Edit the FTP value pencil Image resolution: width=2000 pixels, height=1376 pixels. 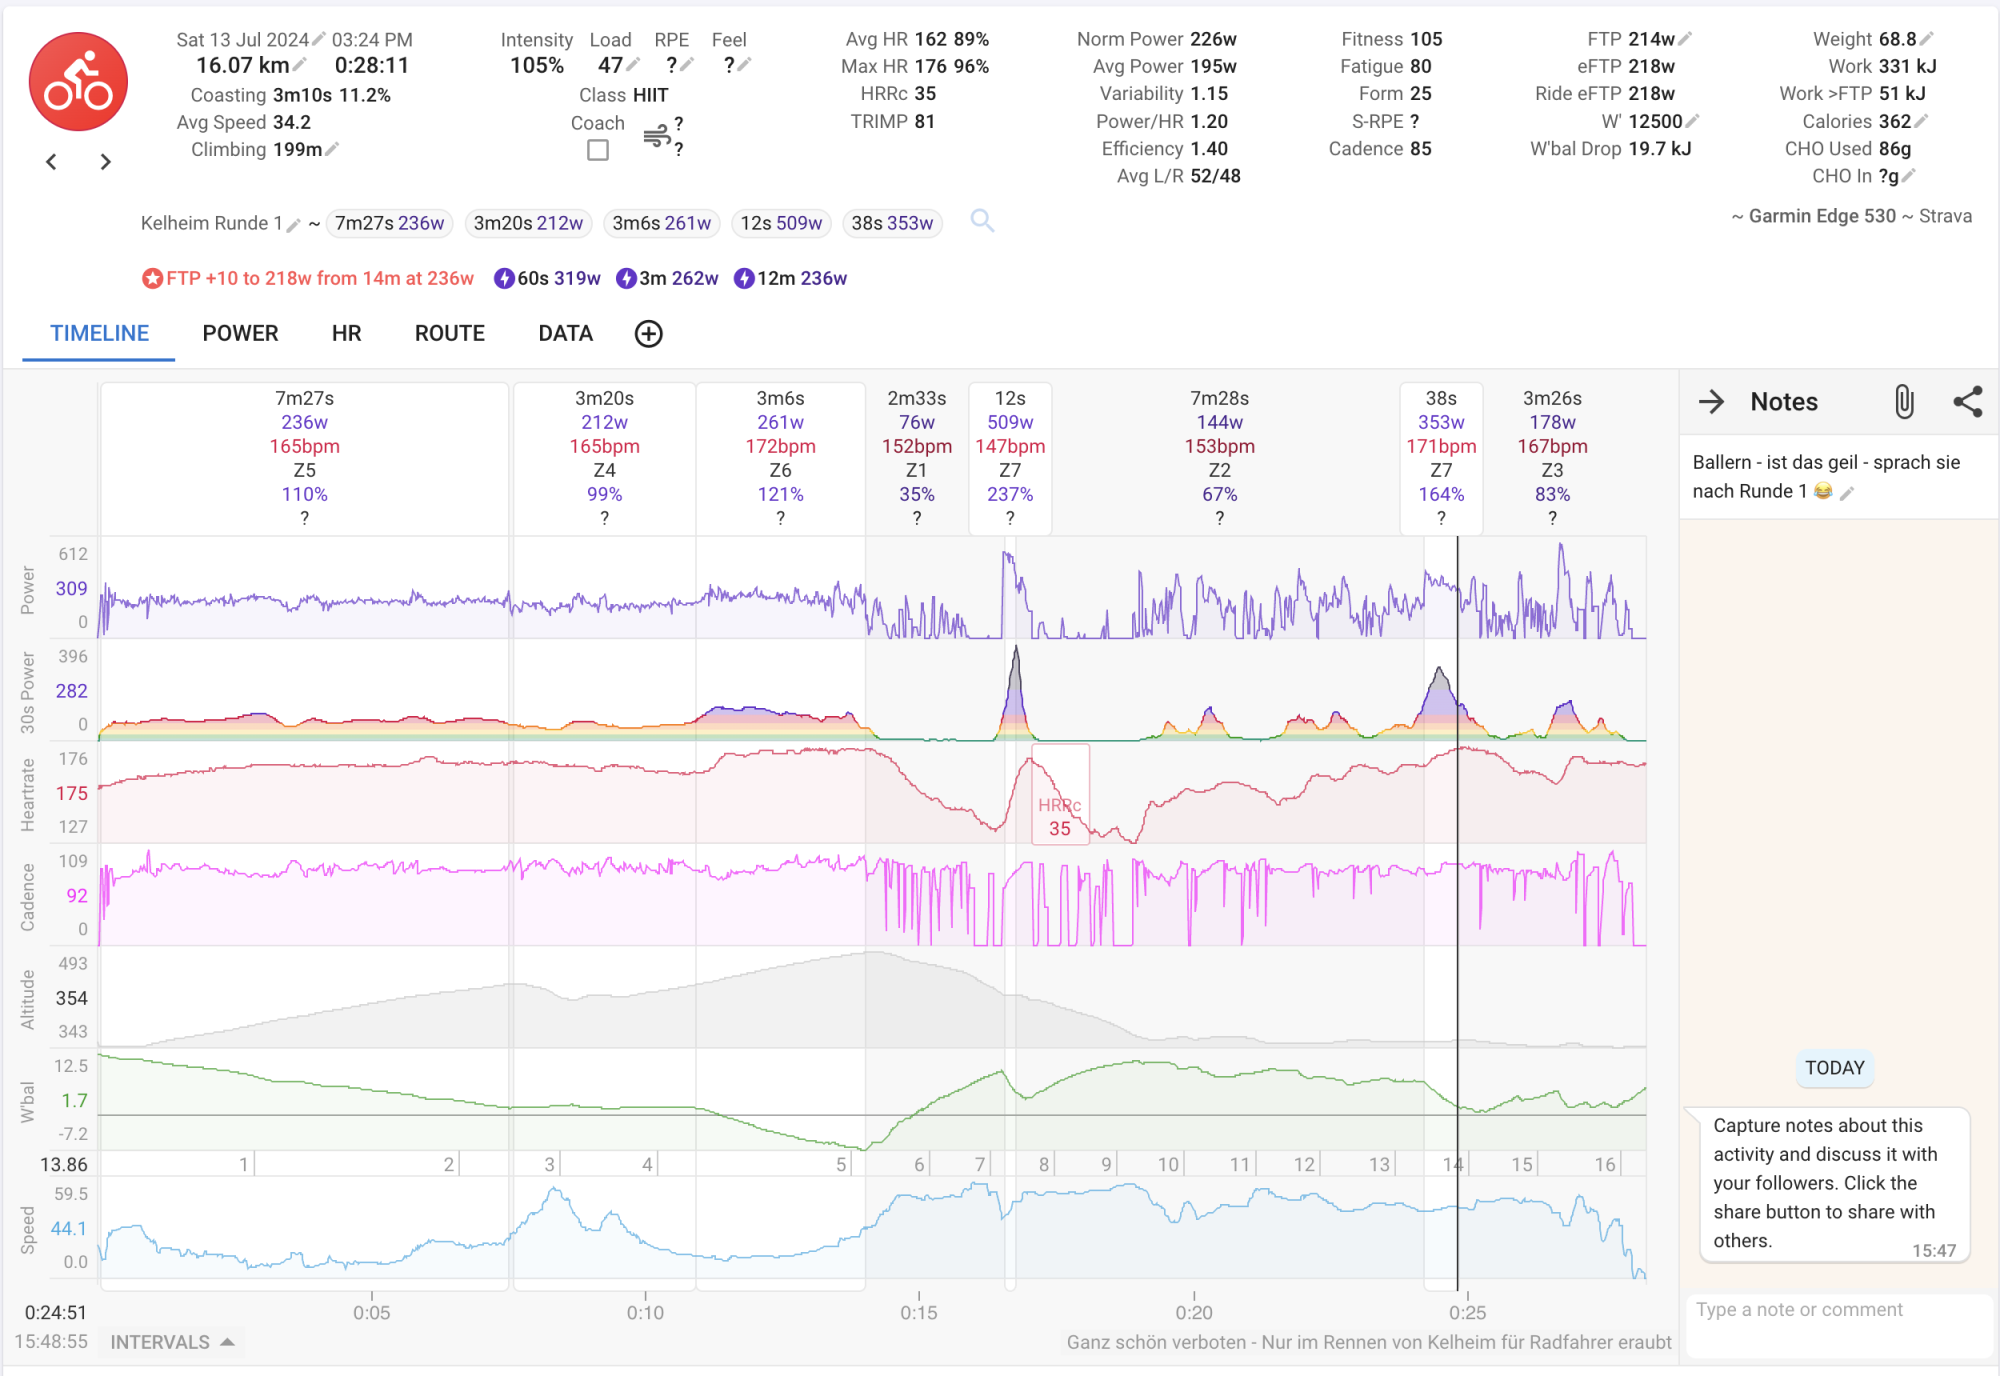pyautogui.click(x=1685, y=39)
